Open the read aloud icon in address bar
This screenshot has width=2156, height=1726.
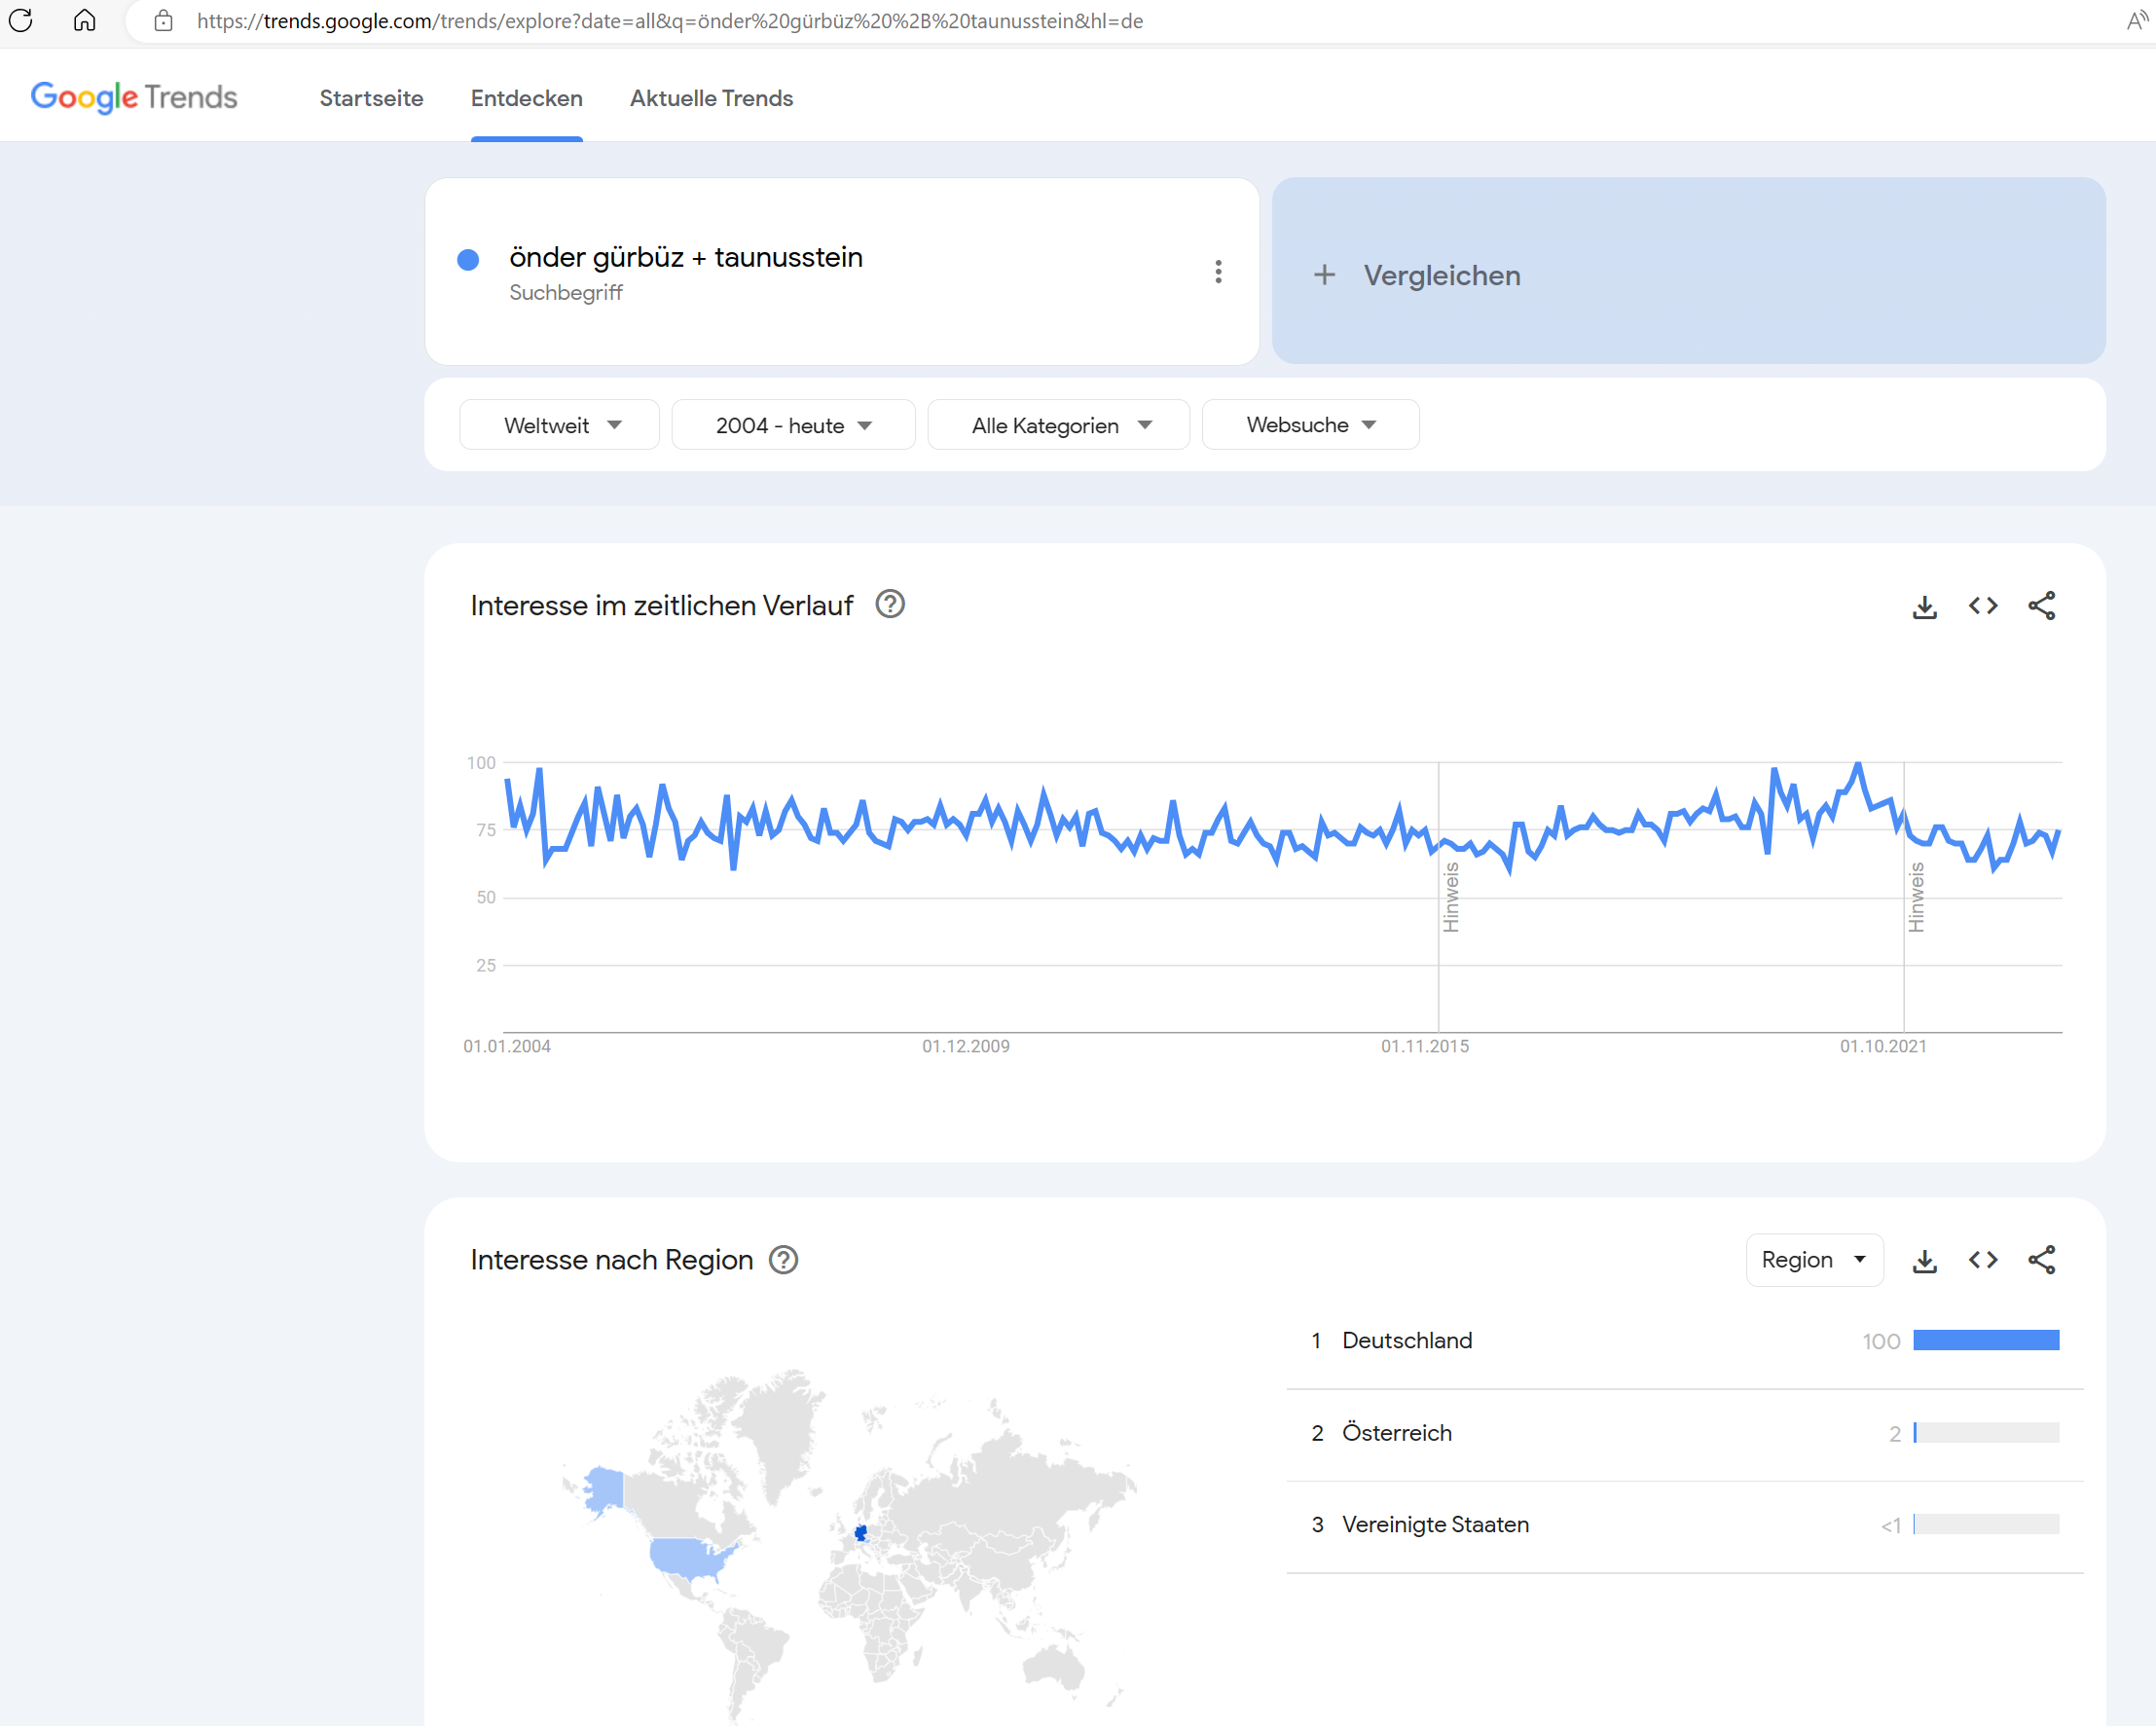pyautogui.click(x=2137, y=21)
